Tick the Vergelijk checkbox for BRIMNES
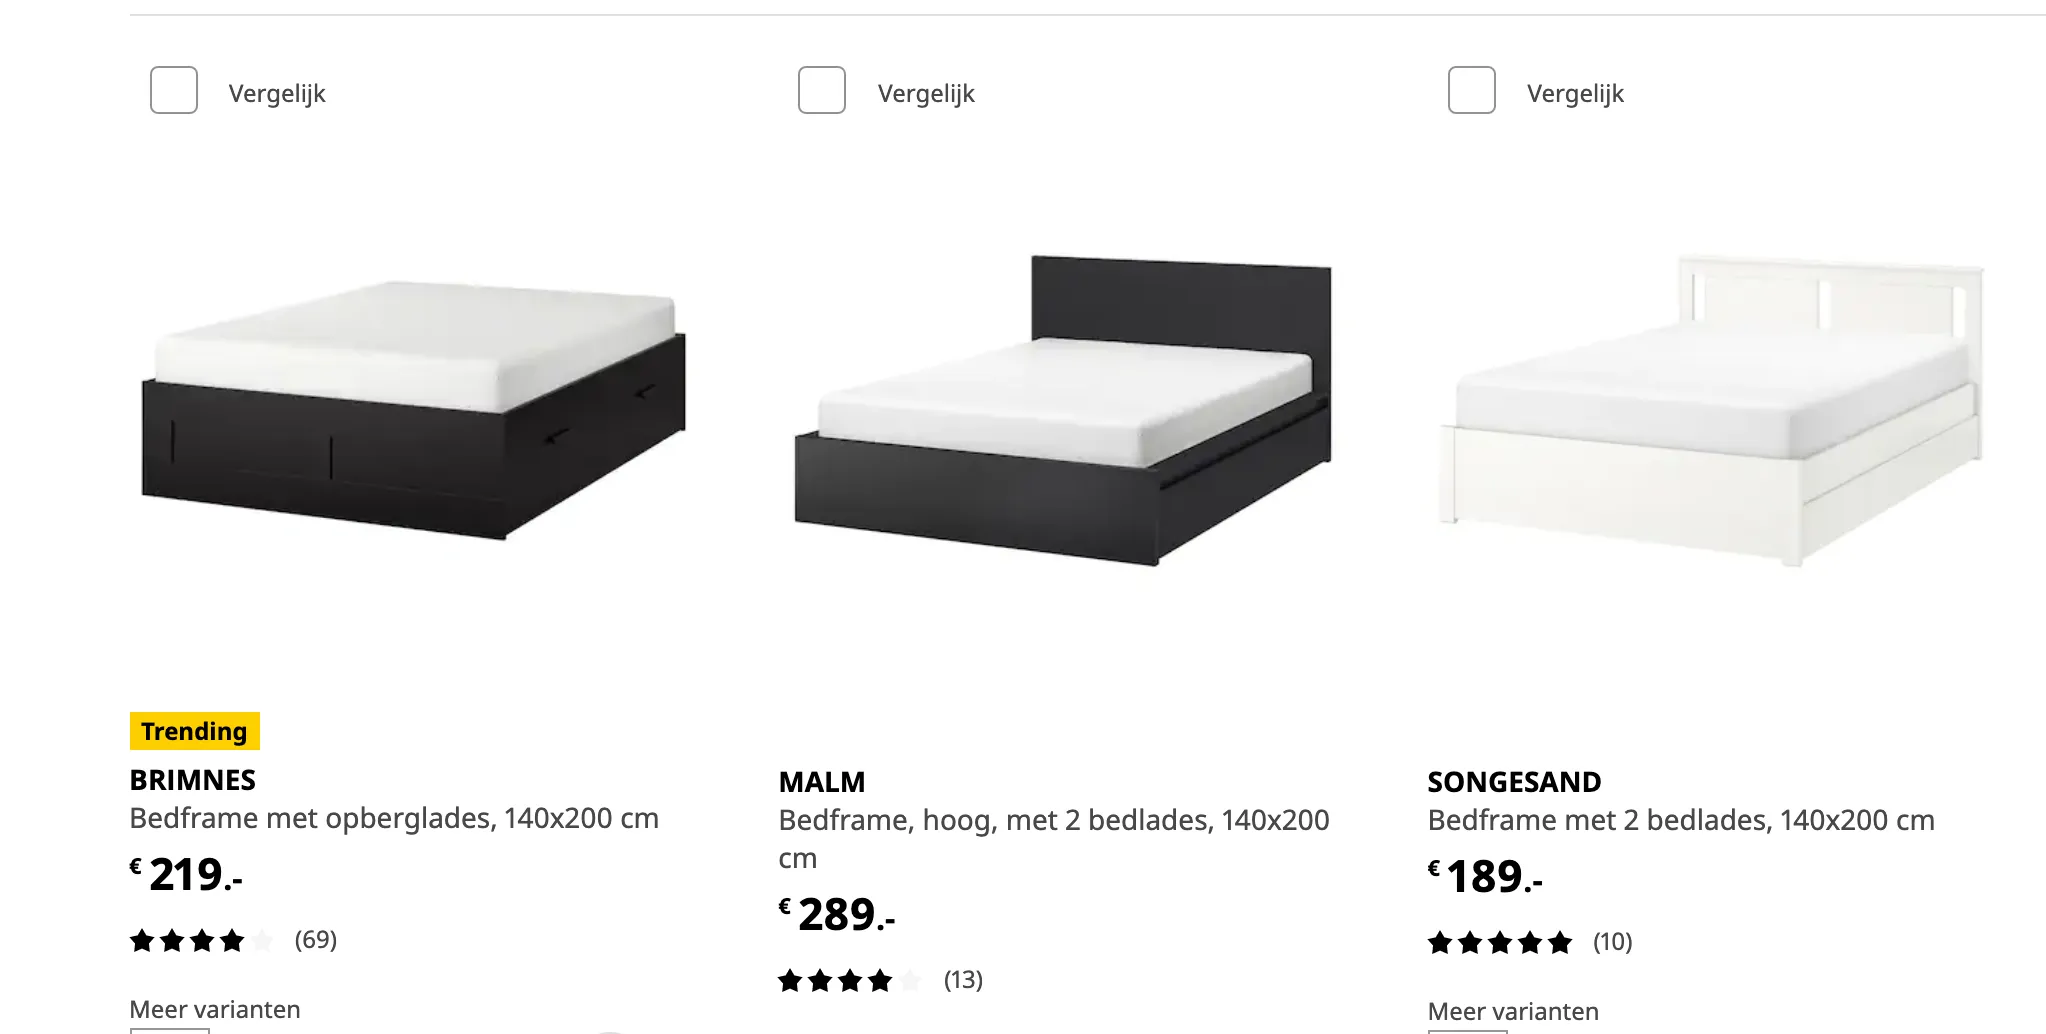 [174, 90]
